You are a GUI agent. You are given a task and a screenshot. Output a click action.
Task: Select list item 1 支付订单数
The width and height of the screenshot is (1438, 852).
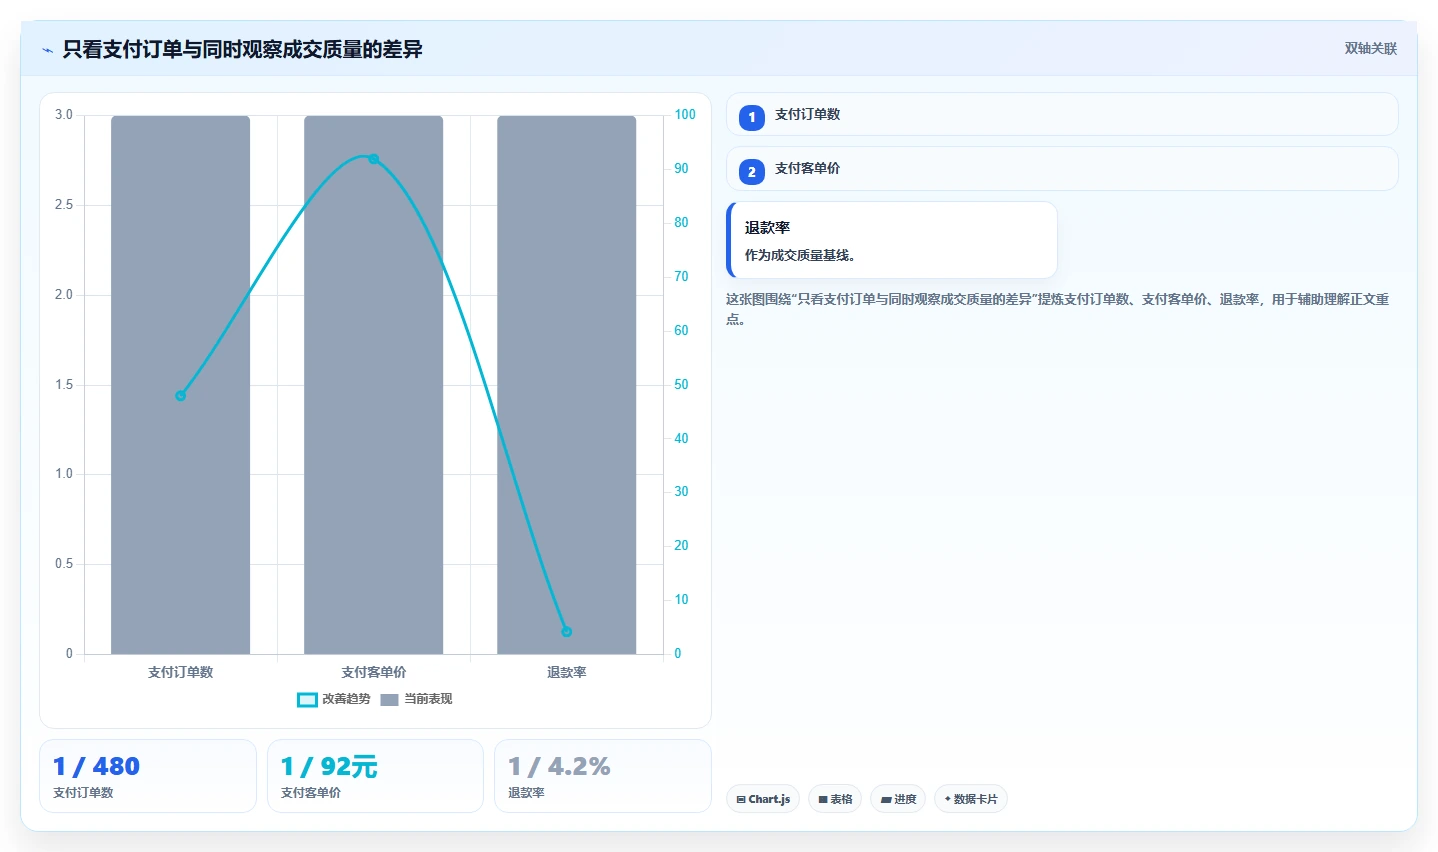click(x=1062, y=114)
